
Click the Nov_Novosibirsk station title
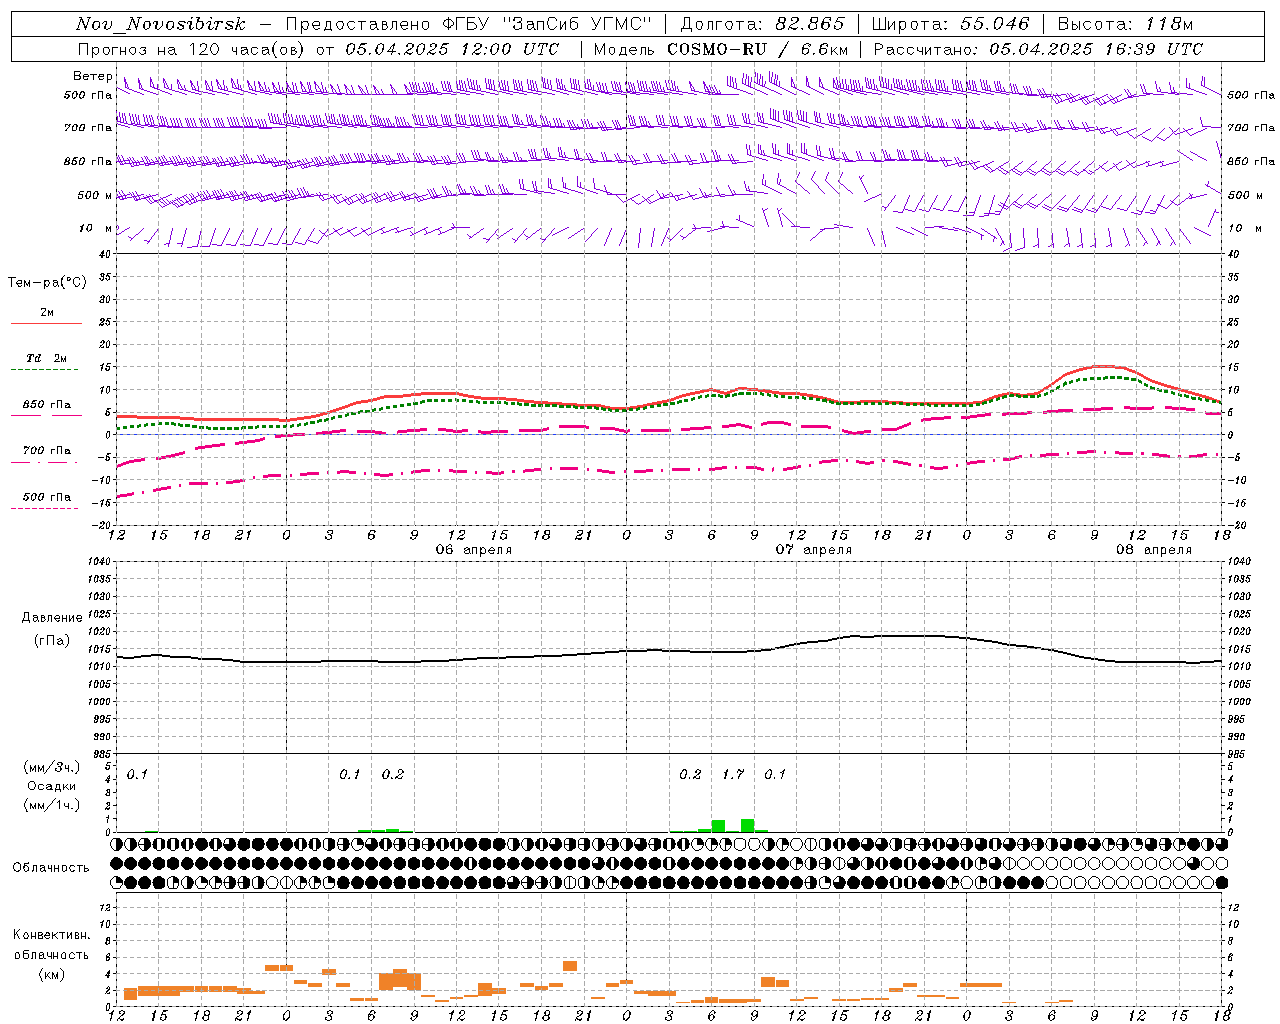(x=161, y=24)
